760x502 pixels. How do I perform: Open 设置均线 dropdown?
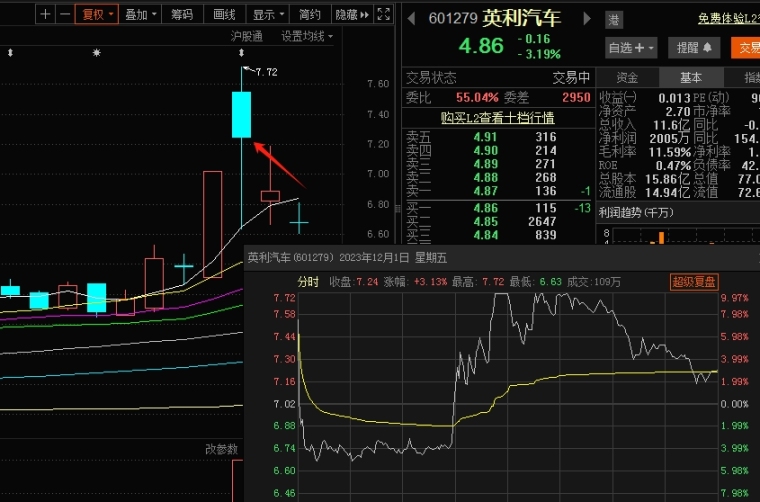click(307, 36)
